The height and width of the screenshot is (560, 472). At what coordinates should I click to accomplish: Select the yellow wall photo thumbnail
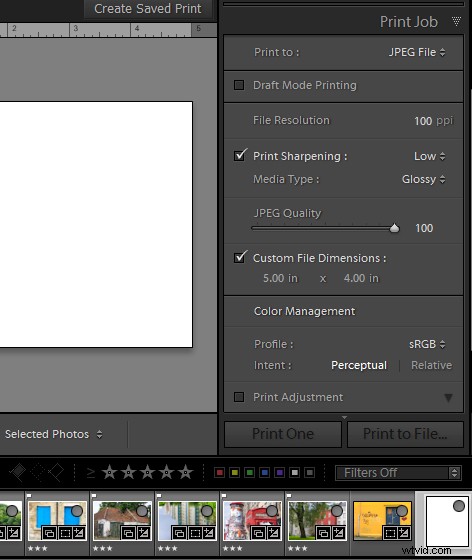pos(382,521)
